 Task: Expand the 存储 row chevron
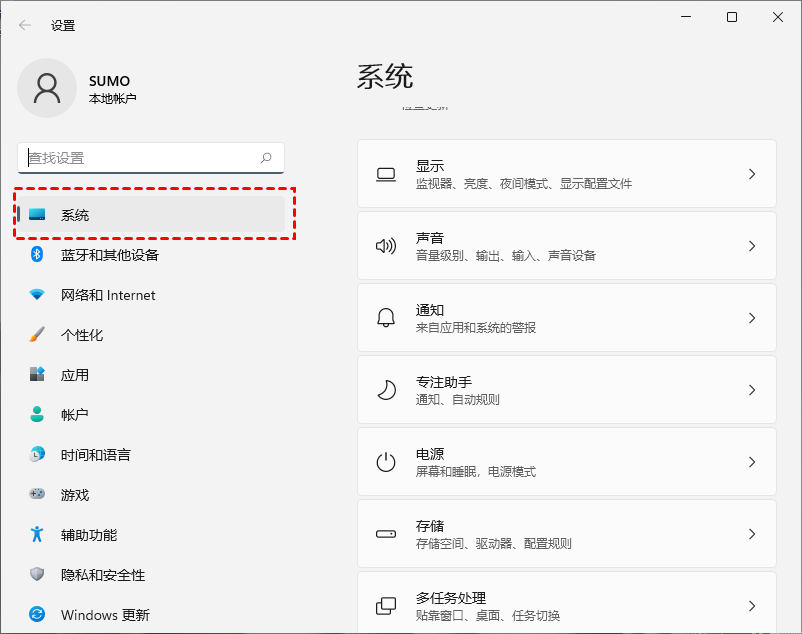coord(752,534)
